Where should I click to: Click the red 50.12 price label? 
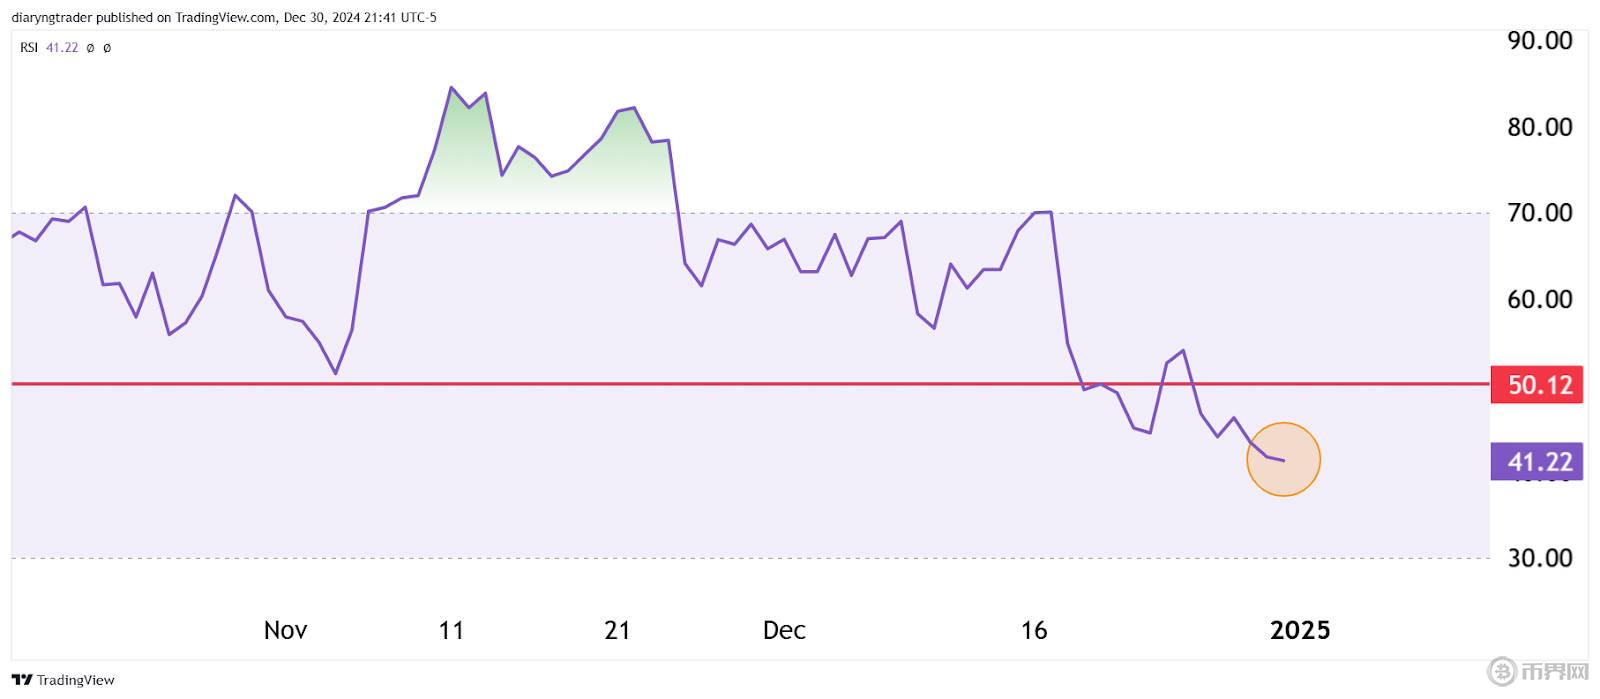[x=1537, y=385]
